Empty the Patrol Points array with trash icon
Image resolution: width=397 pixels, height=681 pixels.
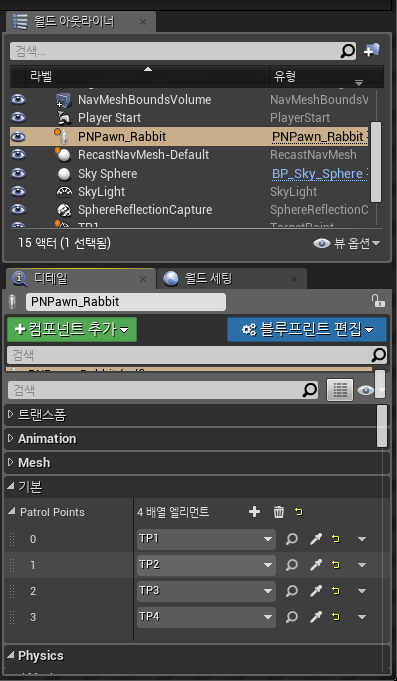point(278,512)
